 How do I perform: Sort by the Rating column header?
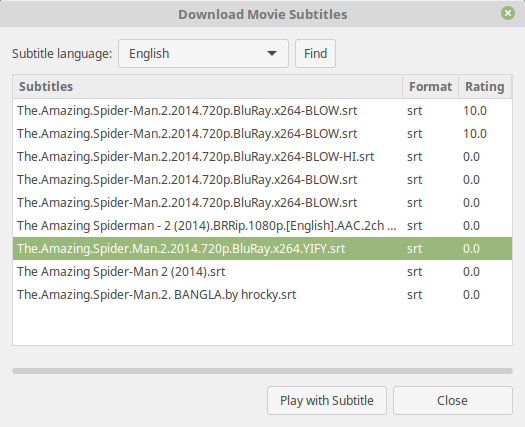485,86
